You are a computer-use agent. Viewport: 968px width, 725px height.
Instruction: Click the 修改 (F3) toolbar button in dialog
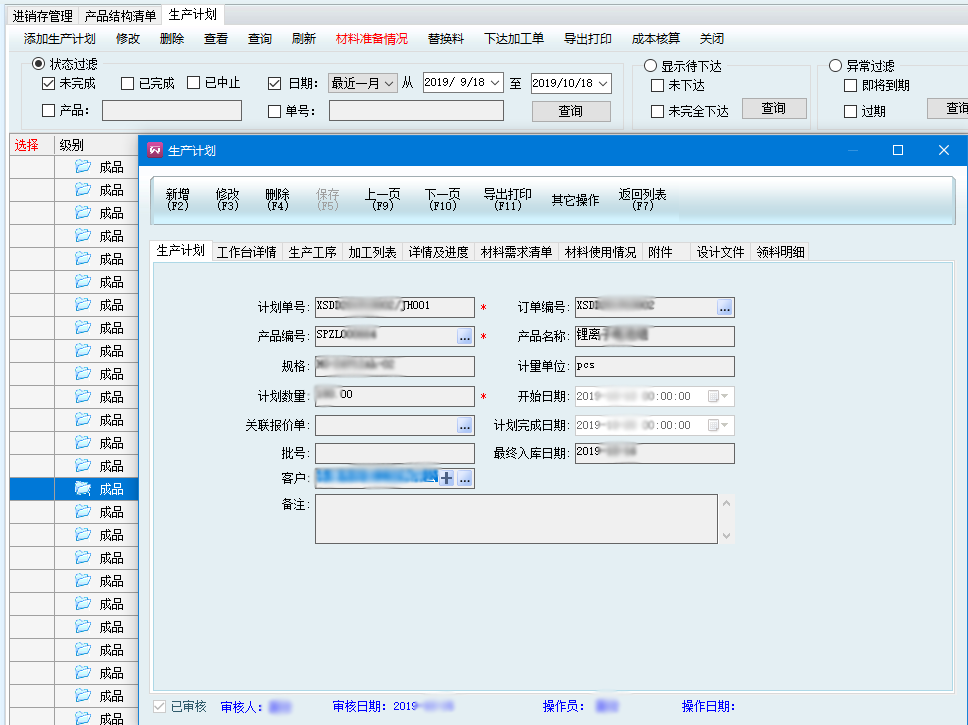click(x=227, y=199)
